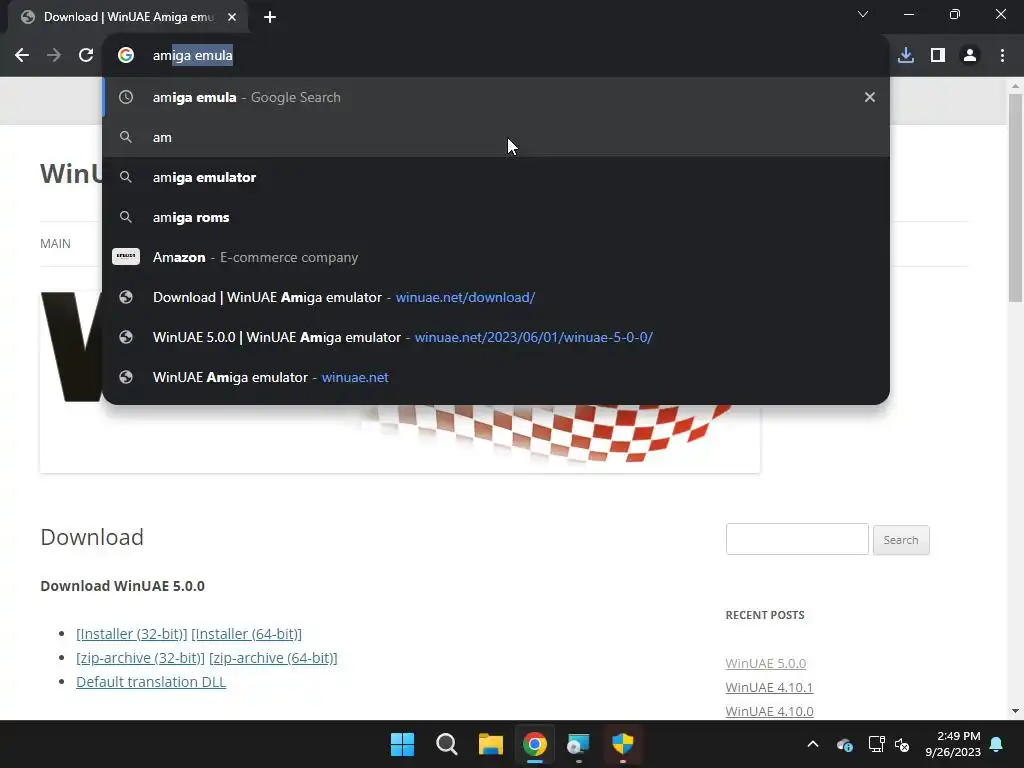Choose the 'amiga emulator' suggestion

click(496, 177)
